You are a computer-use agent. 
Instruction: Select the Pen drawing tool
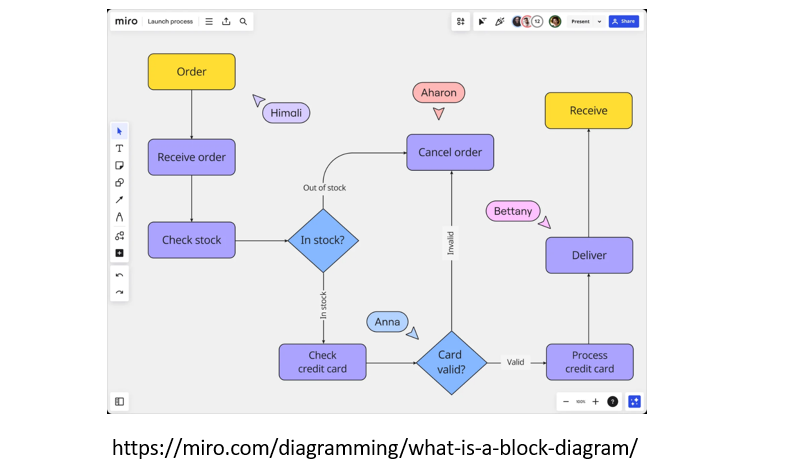(x=119, y=217)
